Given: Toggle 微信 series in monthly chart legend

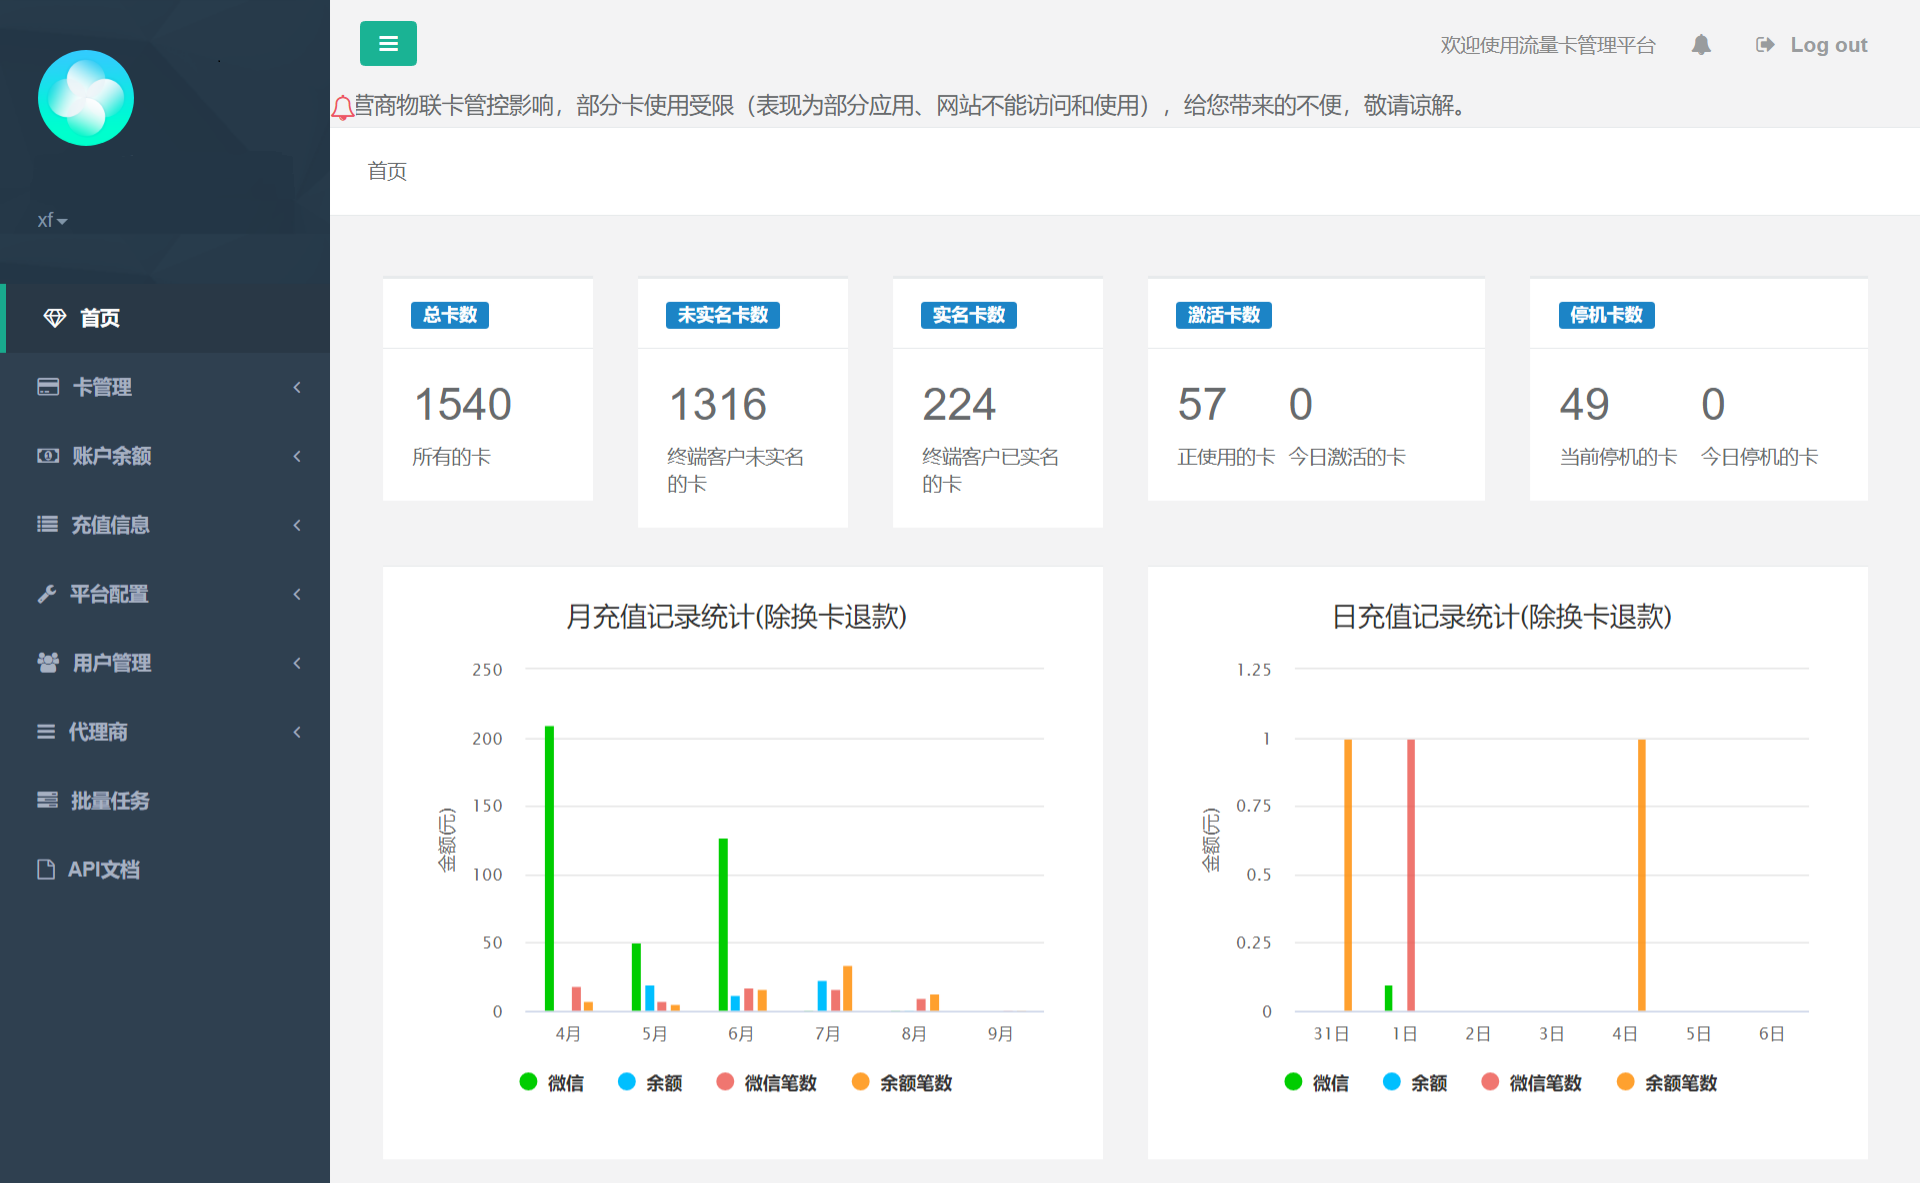Looking at the screenshot, I should point(527,1082).
